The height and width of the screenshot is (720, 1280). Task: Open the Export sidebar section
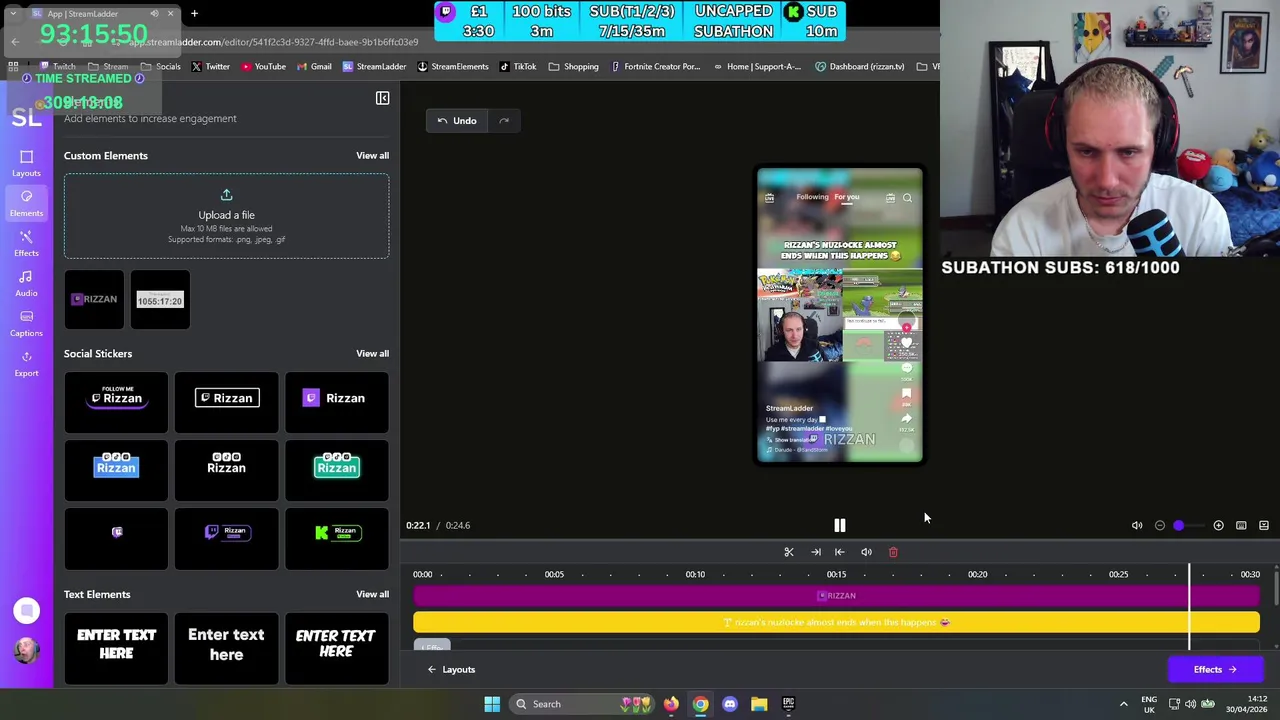(26, 363)
